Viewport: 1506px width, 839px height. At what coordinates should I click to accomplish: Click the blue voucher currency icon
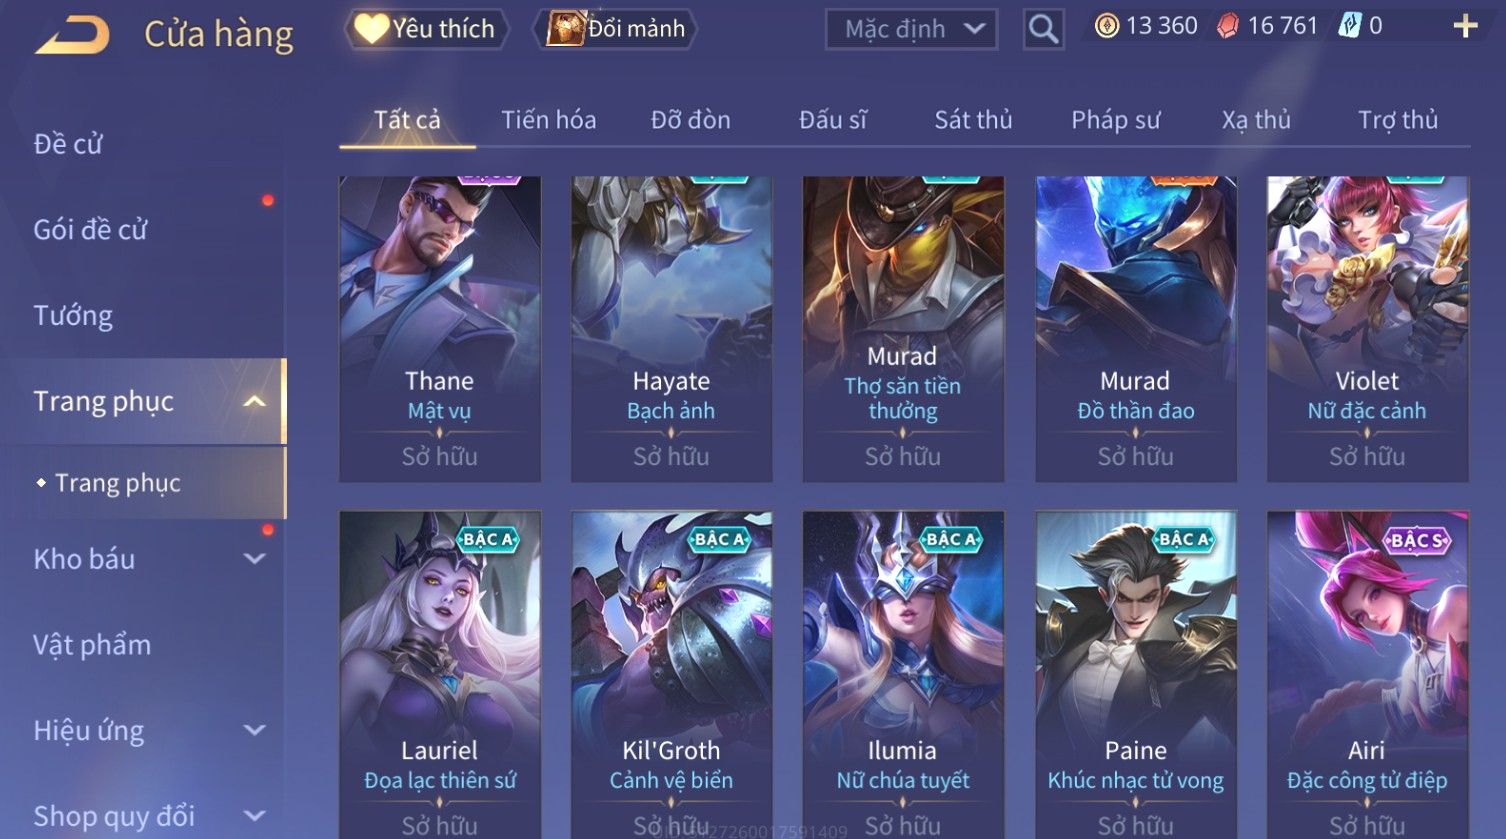1349,26
